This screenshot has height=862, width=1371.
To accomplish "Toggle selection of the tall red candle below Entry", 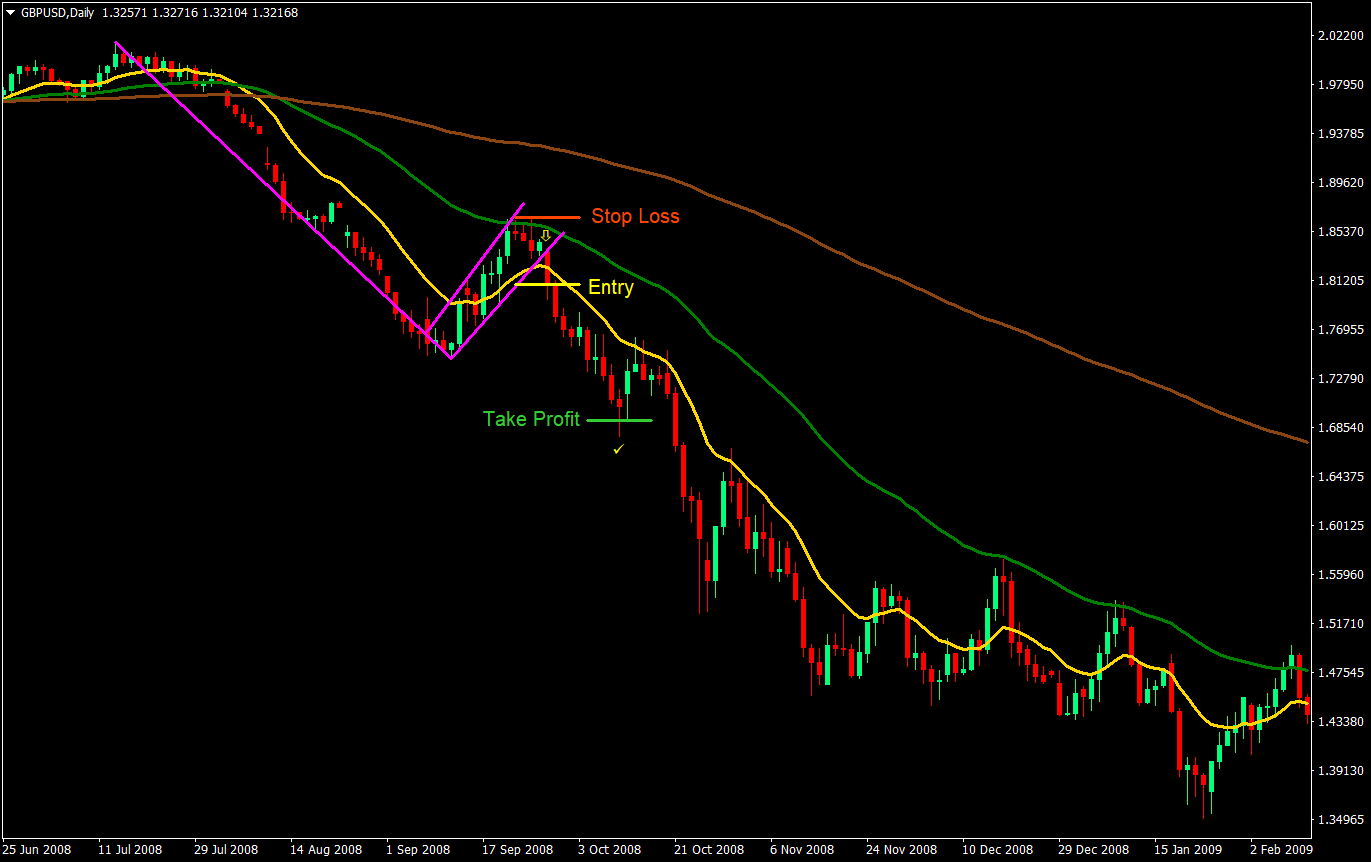I will click(x=557, y=305).
